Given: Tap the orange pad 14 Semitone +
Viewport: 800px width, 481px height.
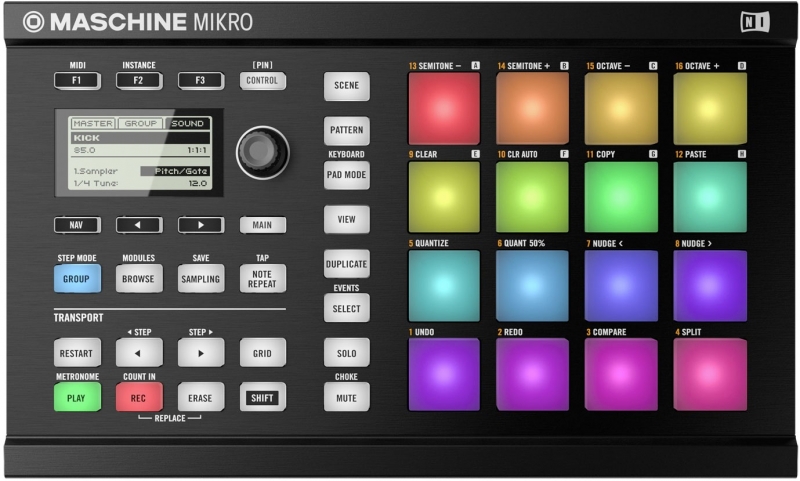Looking at the screenshot, I should [533, 108].
